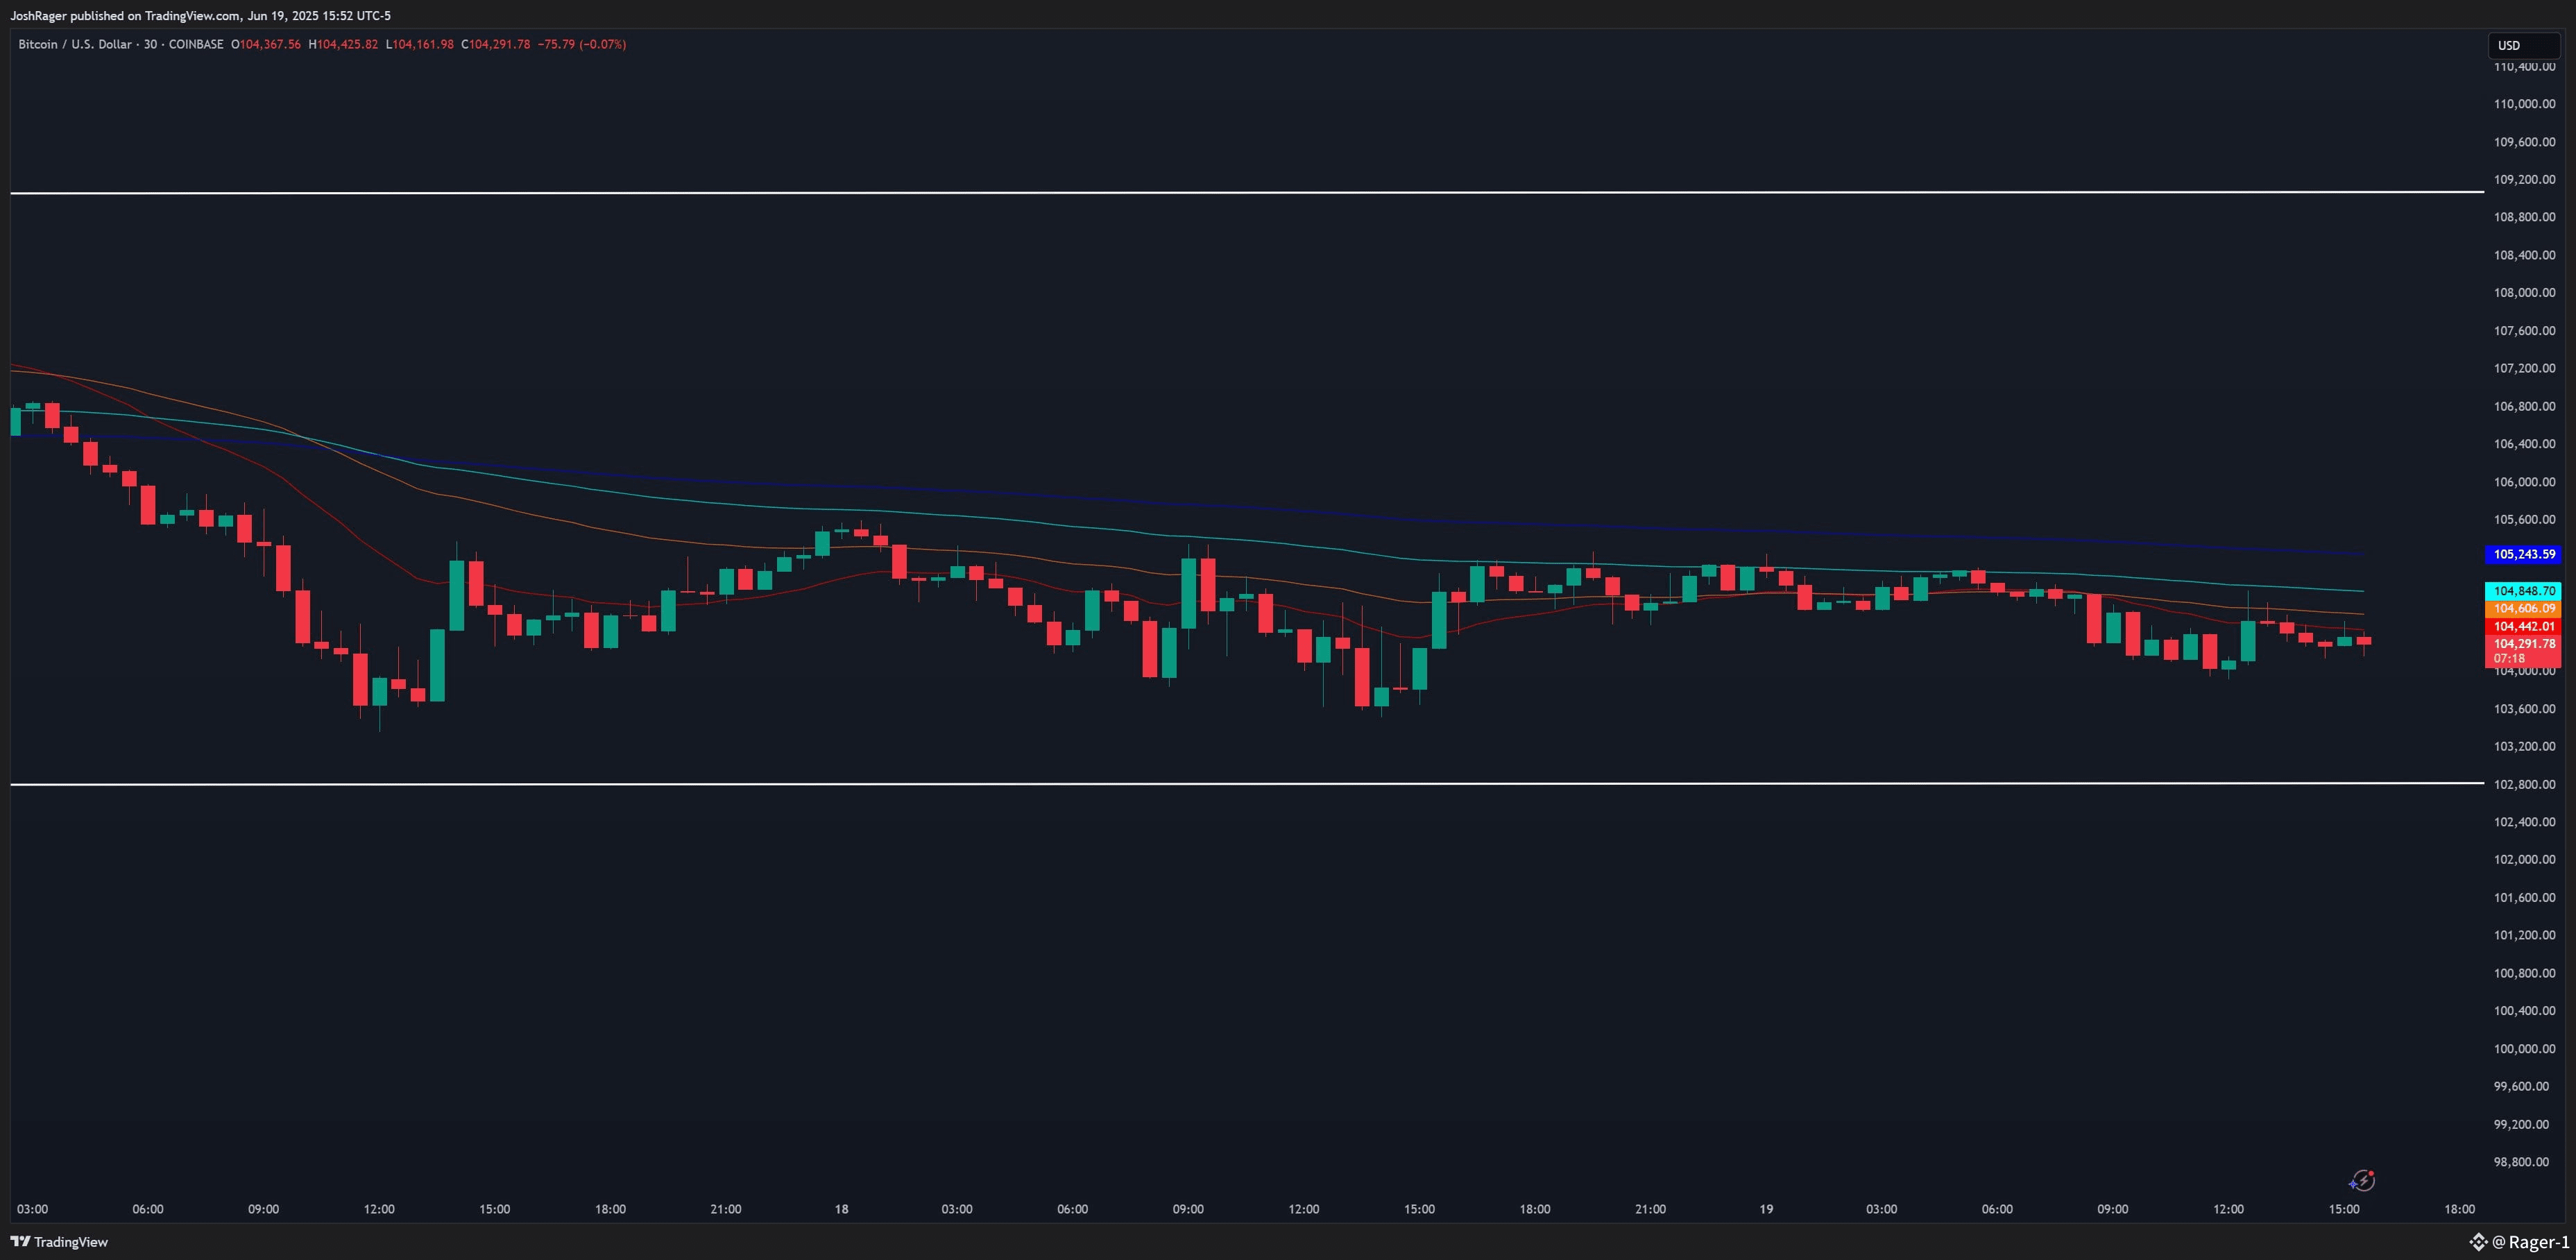Click the 106,400.00 price axis label
Image resolution: width=2576 pixels, height=1260 pixels.
coord(2524,444)
